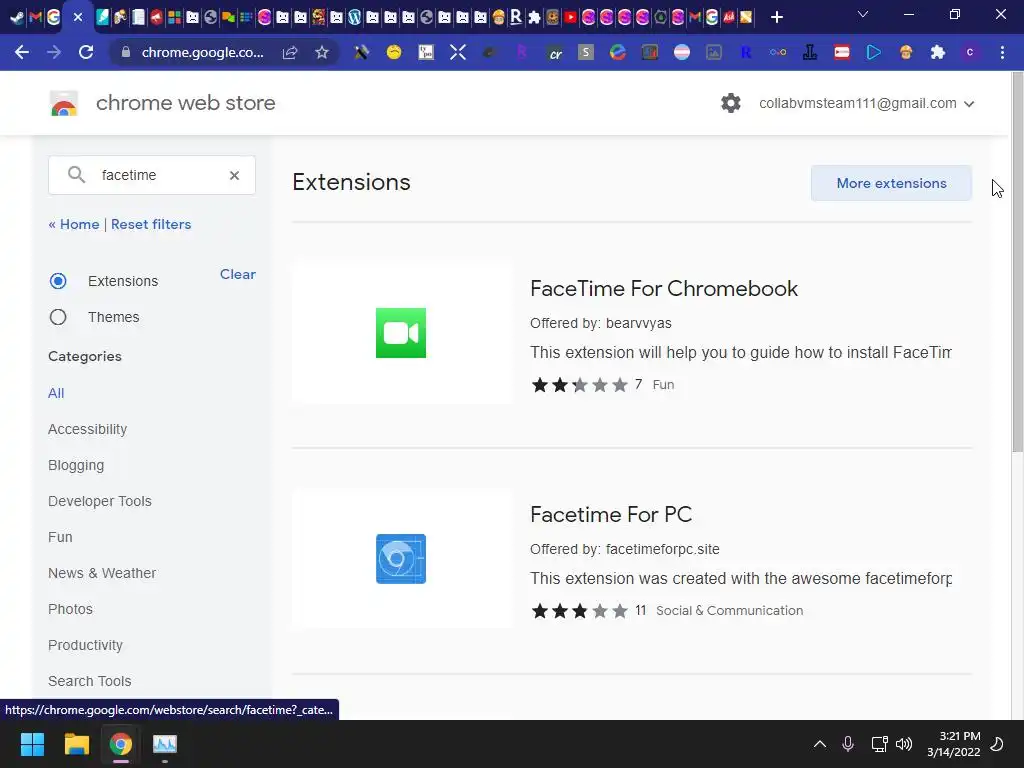The width and height of the screenshot is (1024, 768).
Task: Open the volume control in tray
Action: [904, 744]
